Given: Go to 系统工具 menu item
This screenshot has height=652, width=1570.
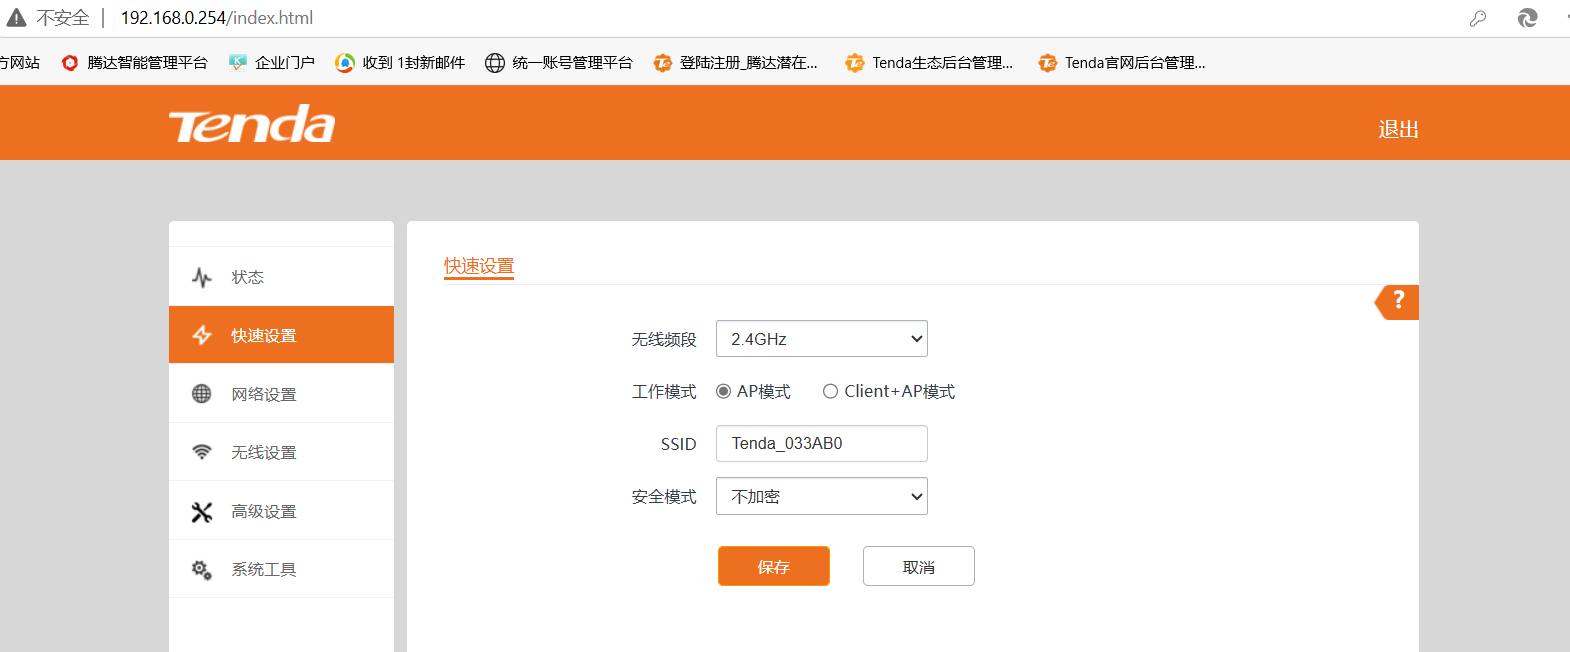Looking at the screenshot, I should pyautogui.click(x=281, y=569).
